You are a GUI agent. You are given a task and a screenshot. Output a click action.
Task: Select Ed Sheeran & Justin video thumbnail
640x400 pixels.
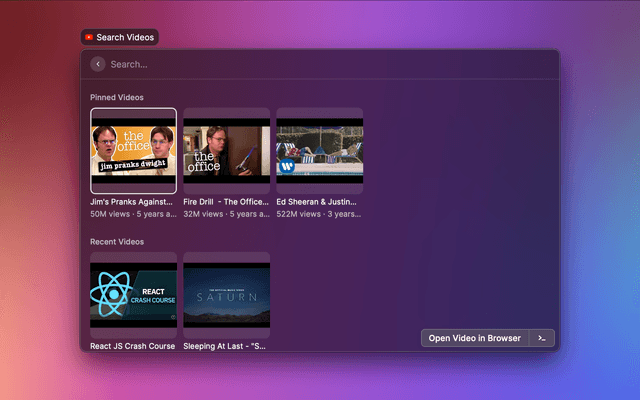pyautogui.click(x=320, y=151)
